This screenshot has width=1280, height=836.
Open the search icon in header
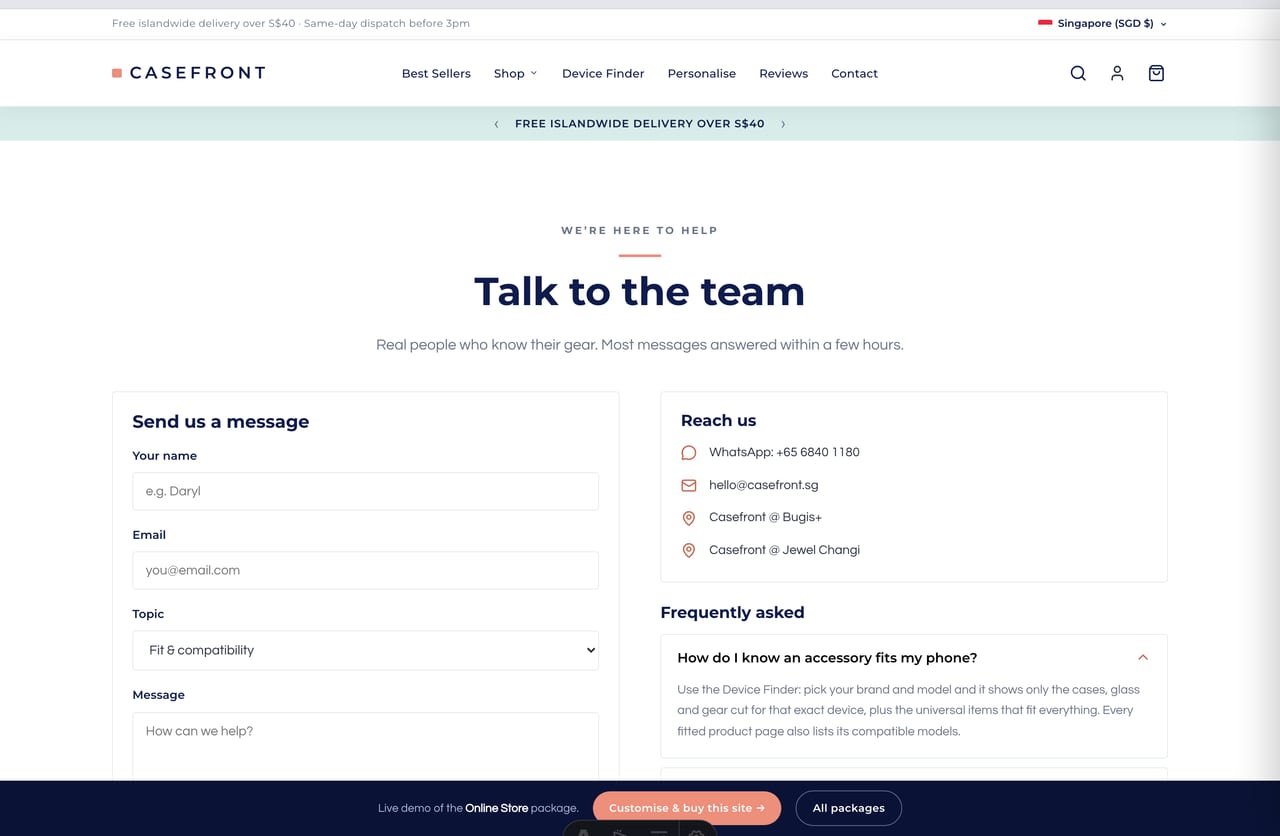pyautogui.click(x=1078, y=73)
